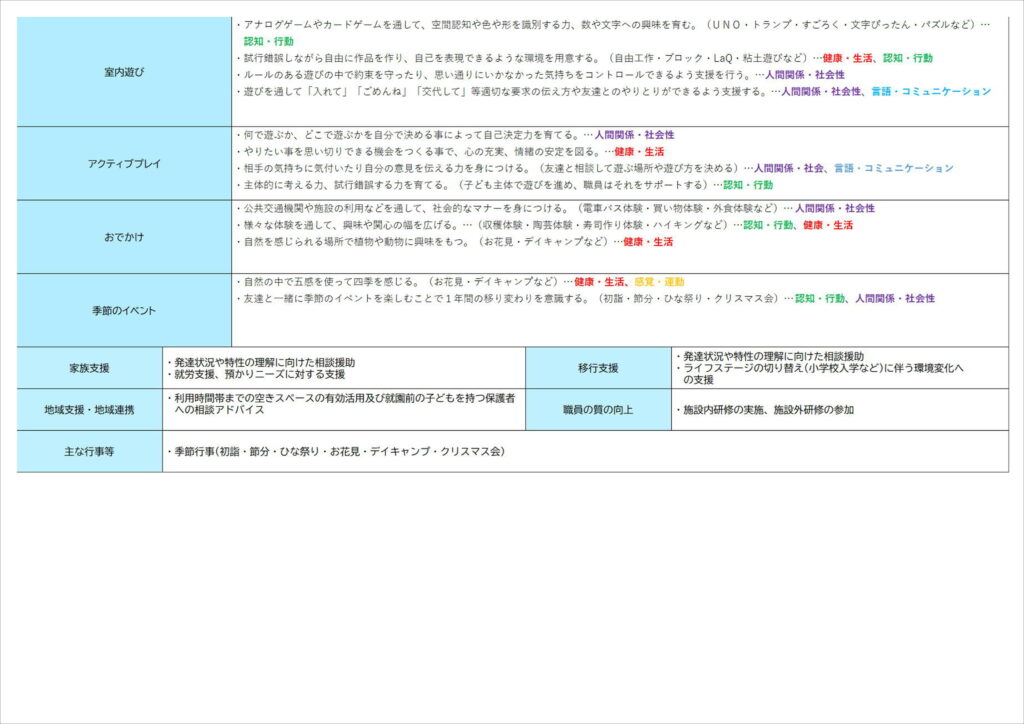Select the 就労支援、預かりニーズに対する支援 line
The height and width of the screenshot is (724, 1024).
pyautogui.click(x=258, y=374)
